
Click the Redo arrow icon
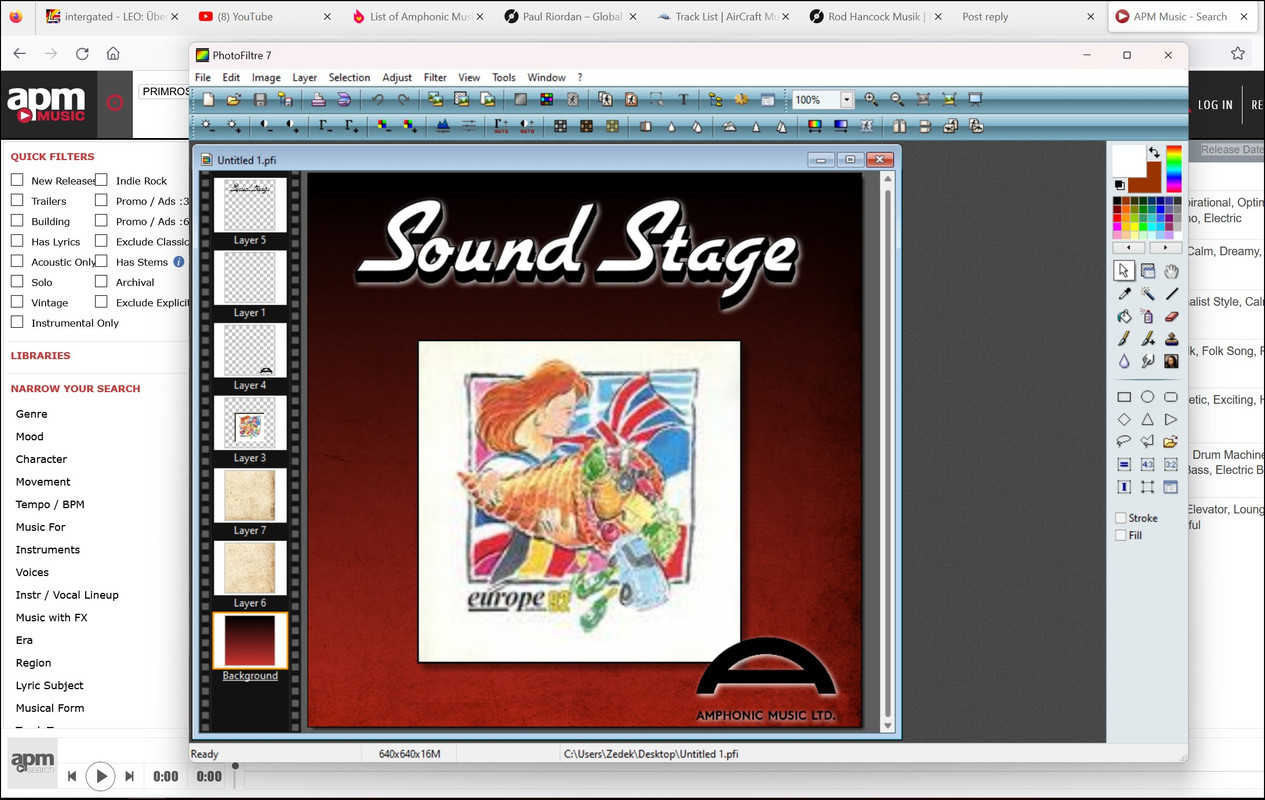pyautogui.click(x=404, y=100)
